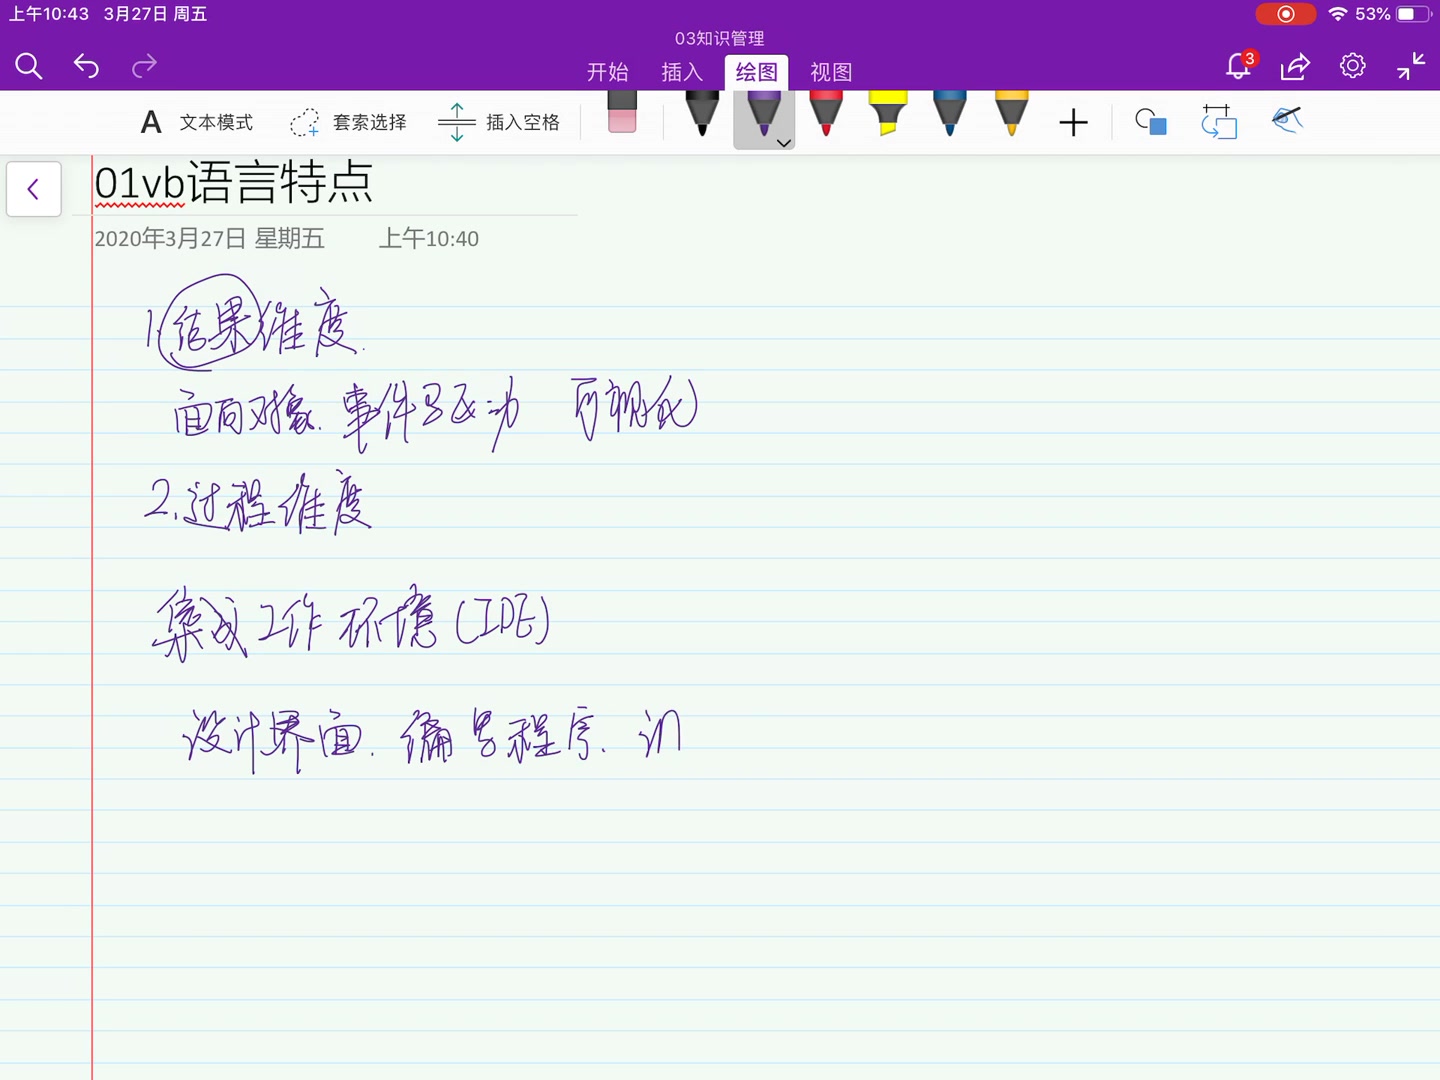Open search with the magnifier icon
This screenshot has width=1440, height=1080.
coord(29,66)
